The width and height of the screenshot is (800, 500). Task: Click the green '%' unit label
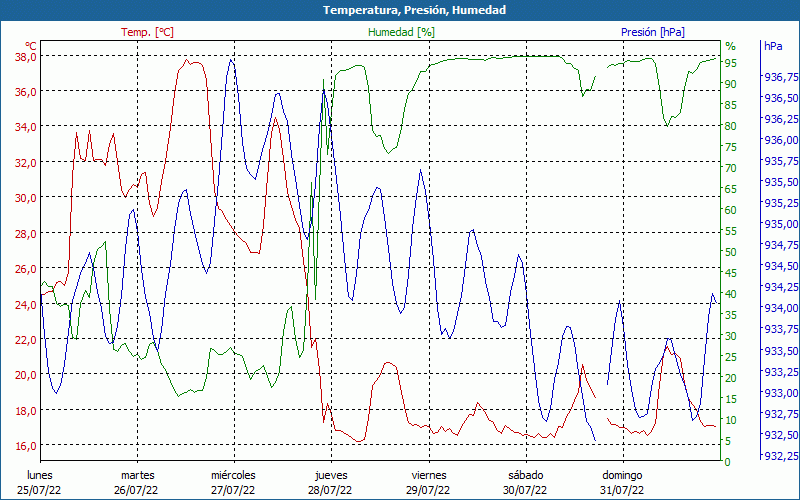[x=731, y=46]
